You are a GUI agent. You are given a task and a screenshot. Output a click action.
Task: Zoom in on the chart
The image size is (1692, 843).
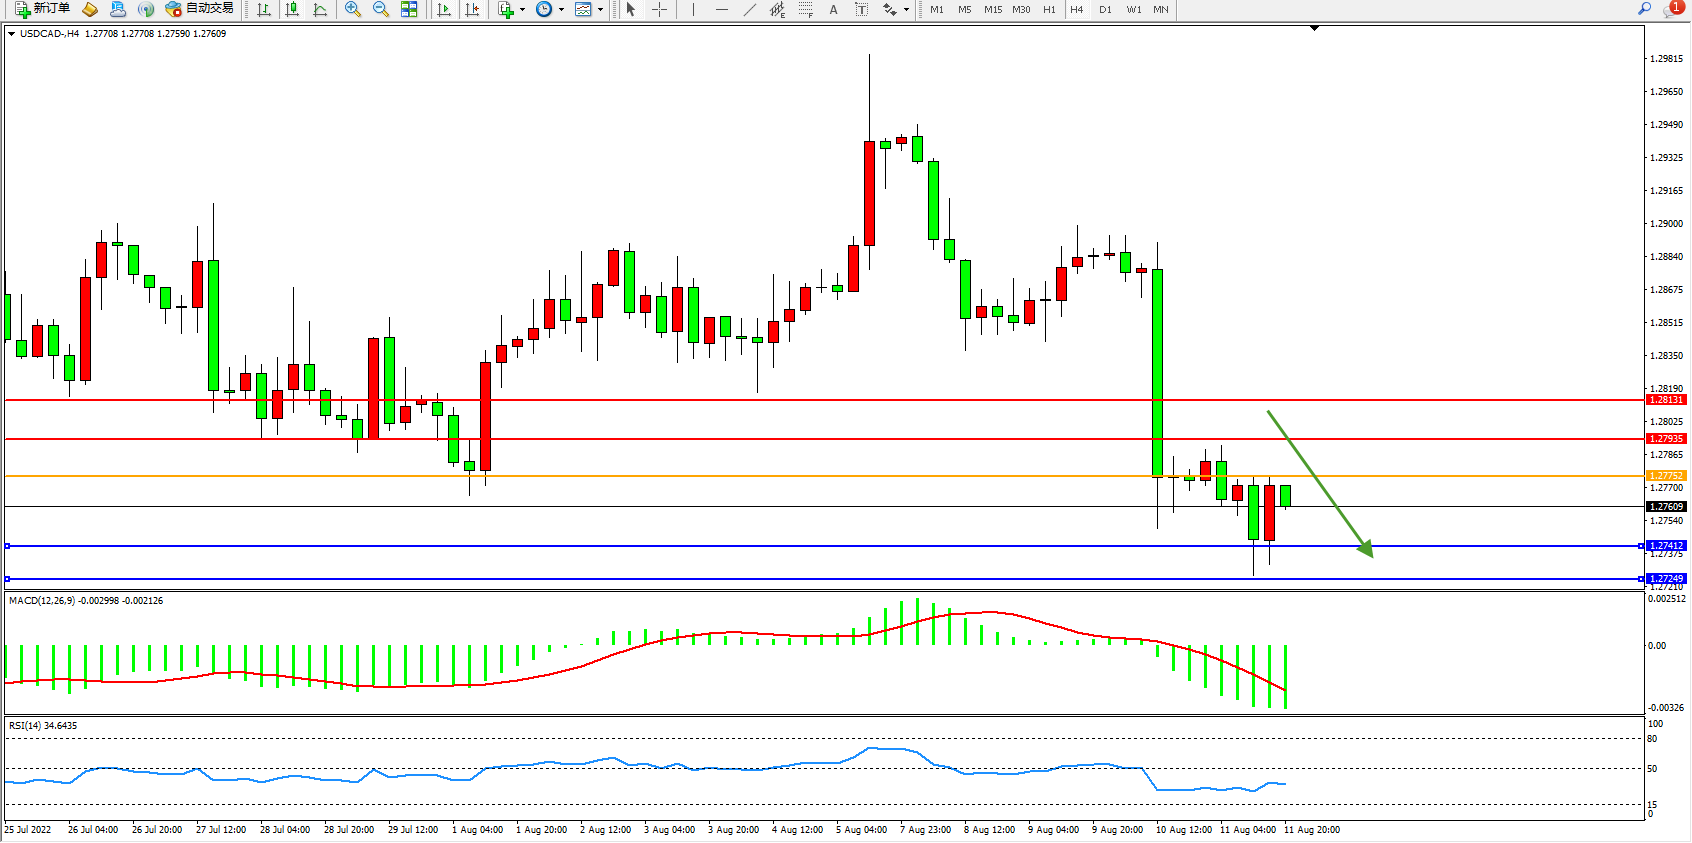(353, 9)
